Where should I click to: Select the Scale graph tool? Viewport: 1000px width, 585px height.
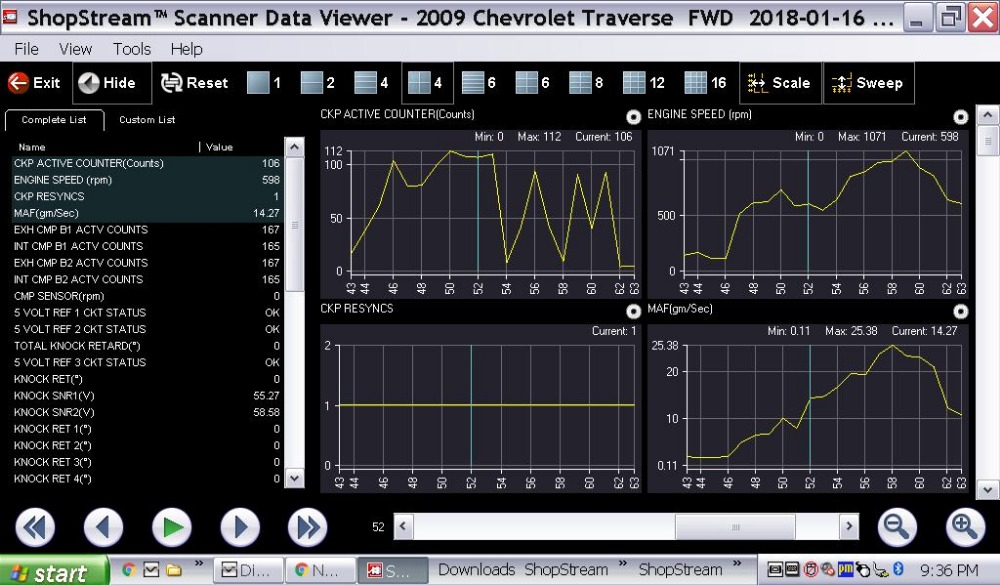click(780, 83)
